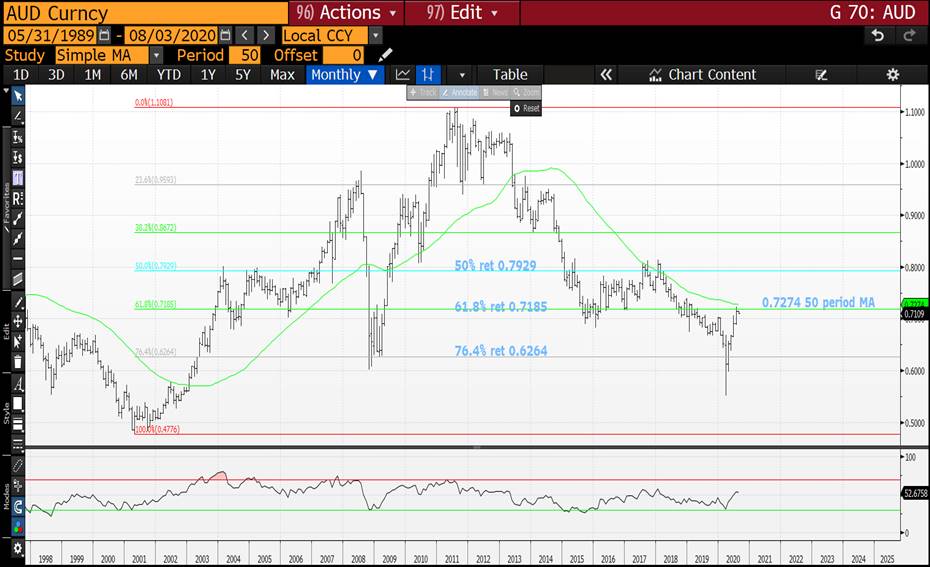Open the Local CCY currency dropdown
Screen dimensions: 930x567
(375, 35)
